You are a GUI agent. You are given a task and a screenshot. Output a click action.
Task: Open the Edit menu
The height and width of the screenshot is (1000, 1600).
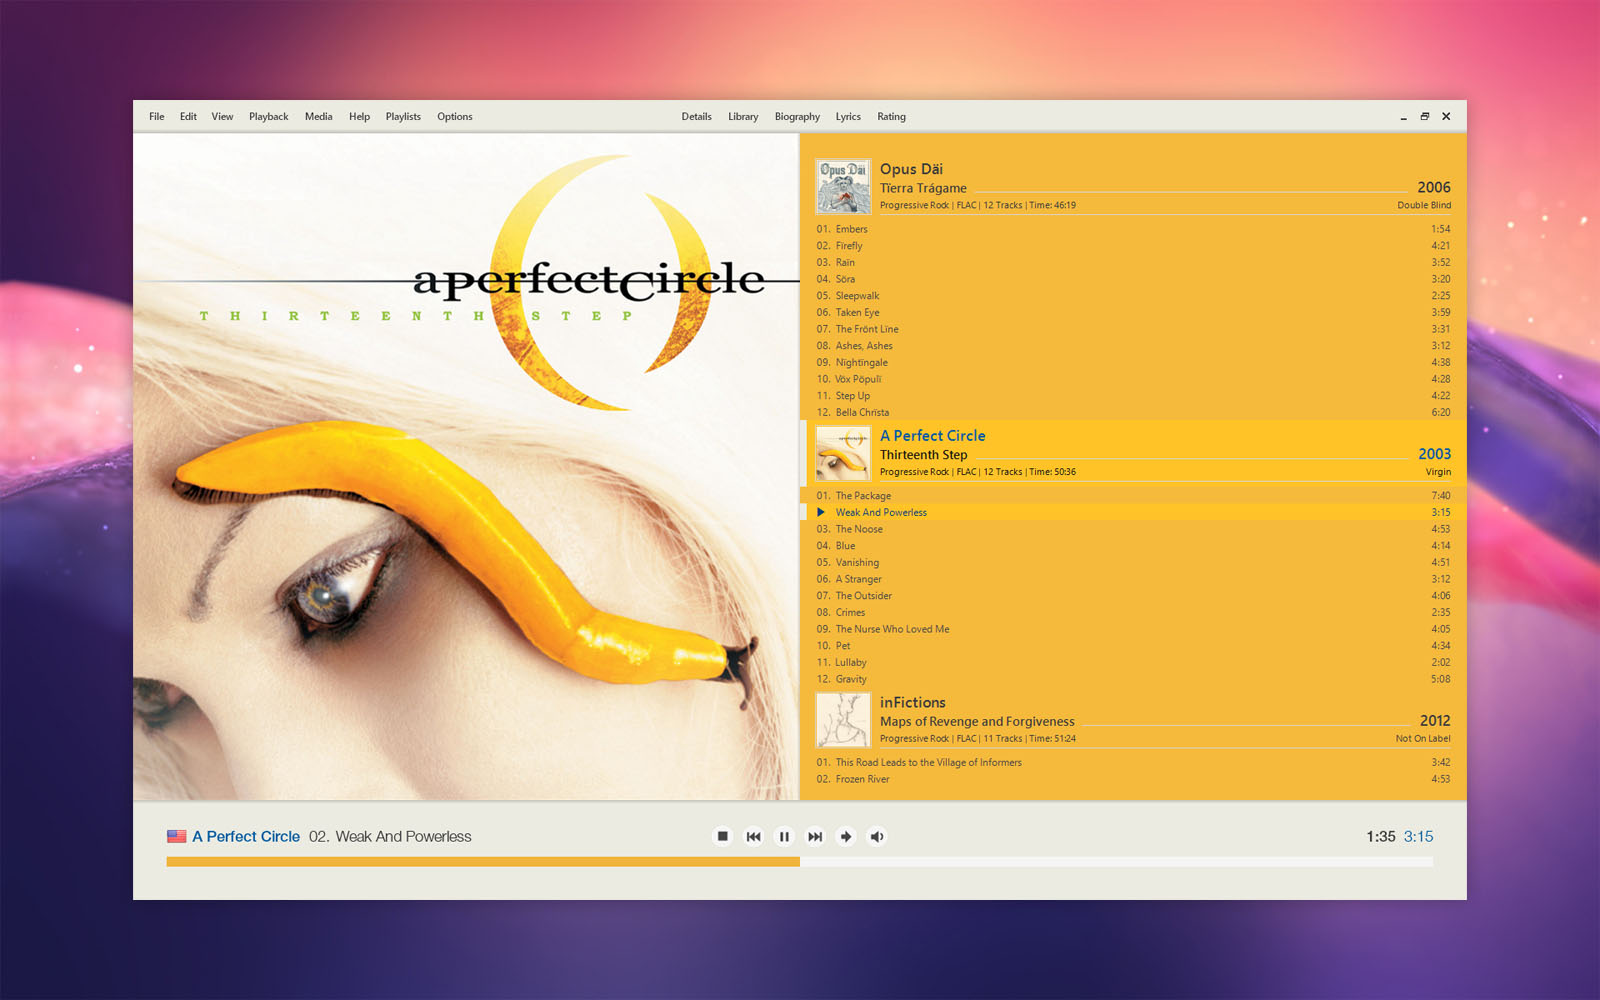[x=188, y=116]
